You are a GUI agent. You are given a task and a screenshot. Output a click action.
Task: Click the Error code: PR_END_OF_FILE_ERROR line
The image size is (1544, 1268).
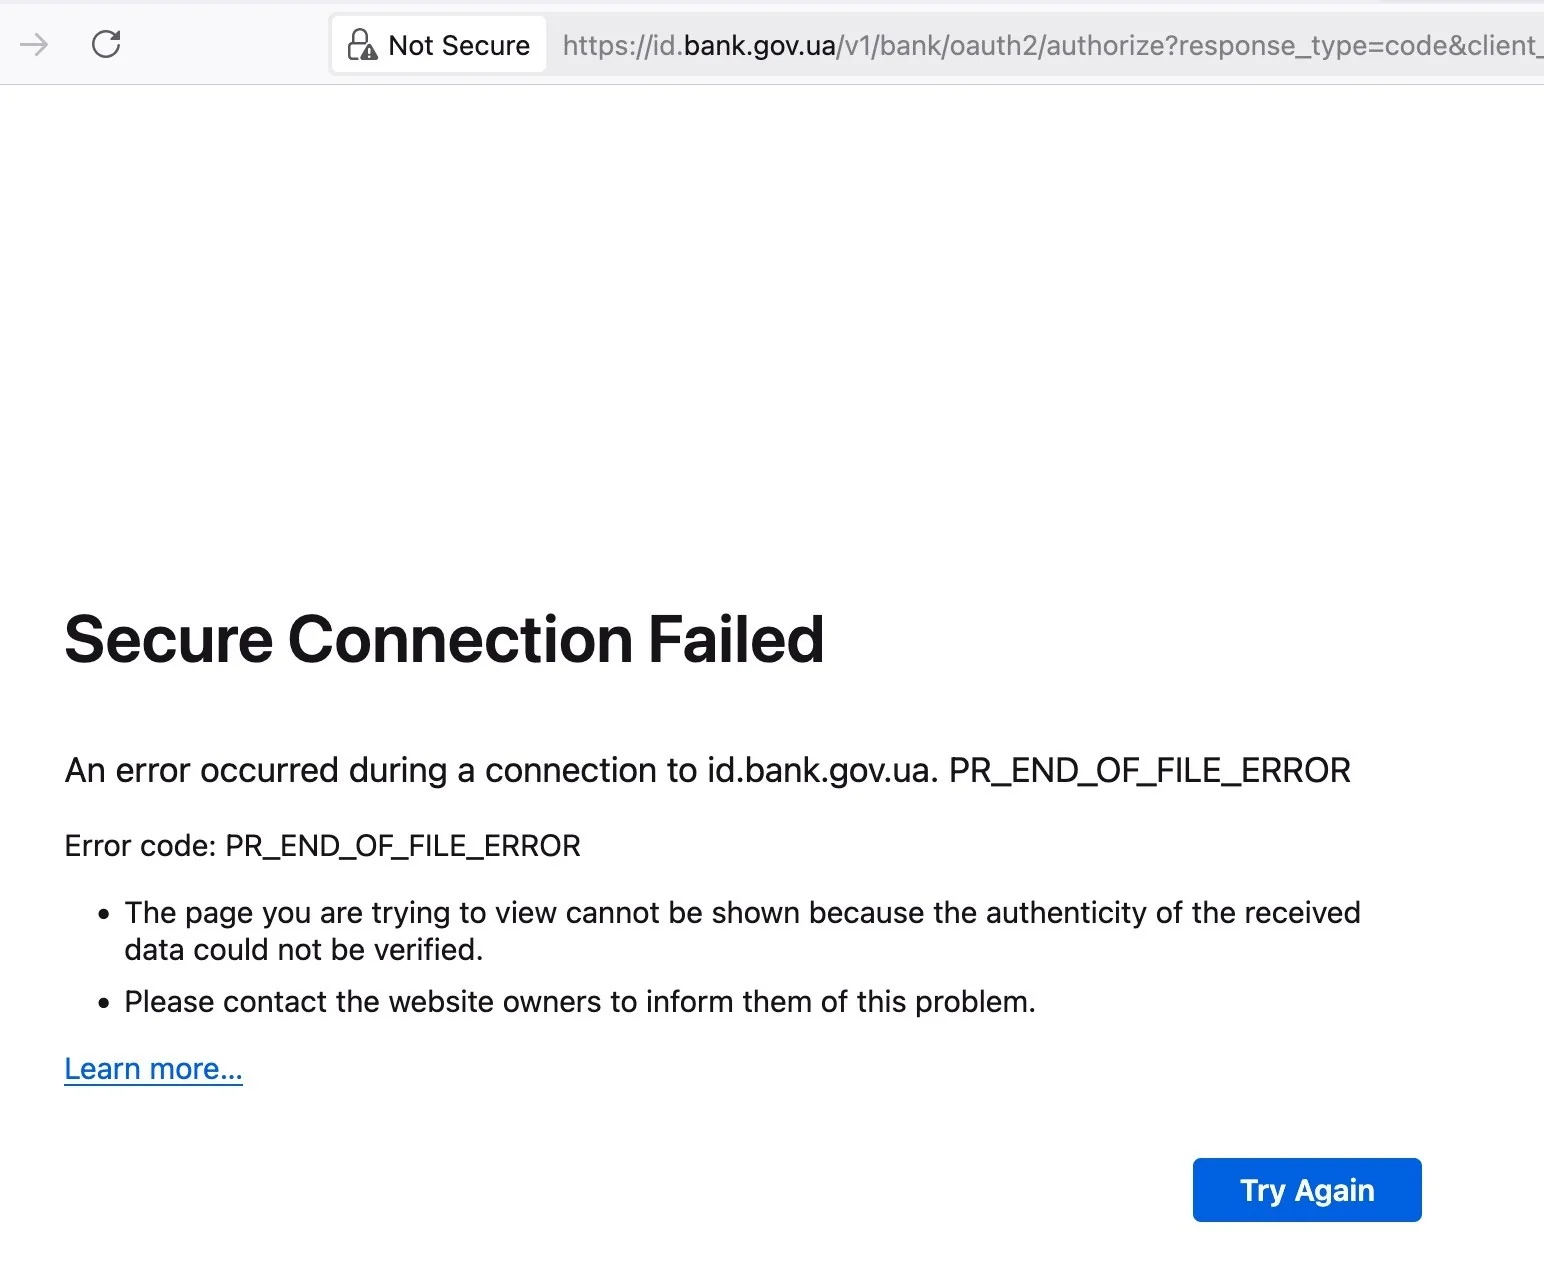pos(322,846)
